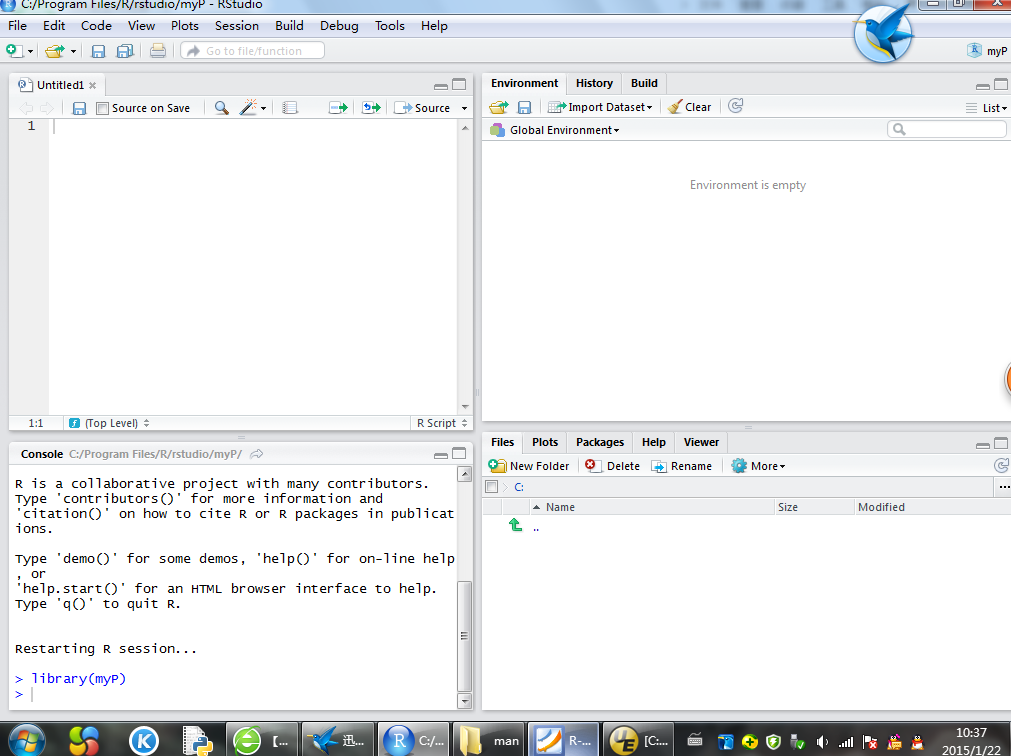1011x756 pixels.
Task: Open an existing file with the folder icon
Action: click(x=55, y=51)
